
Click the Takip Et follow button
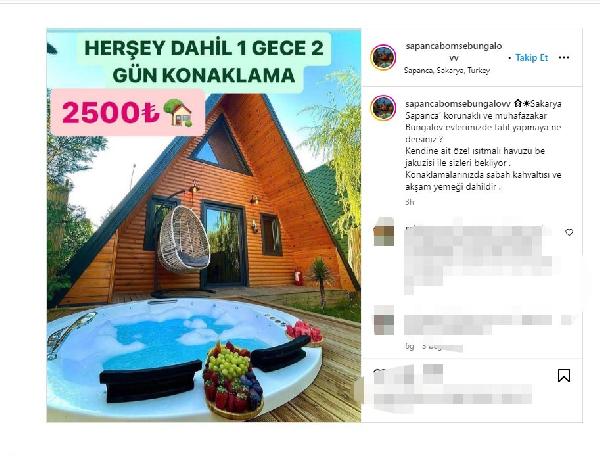click(532, 58)
